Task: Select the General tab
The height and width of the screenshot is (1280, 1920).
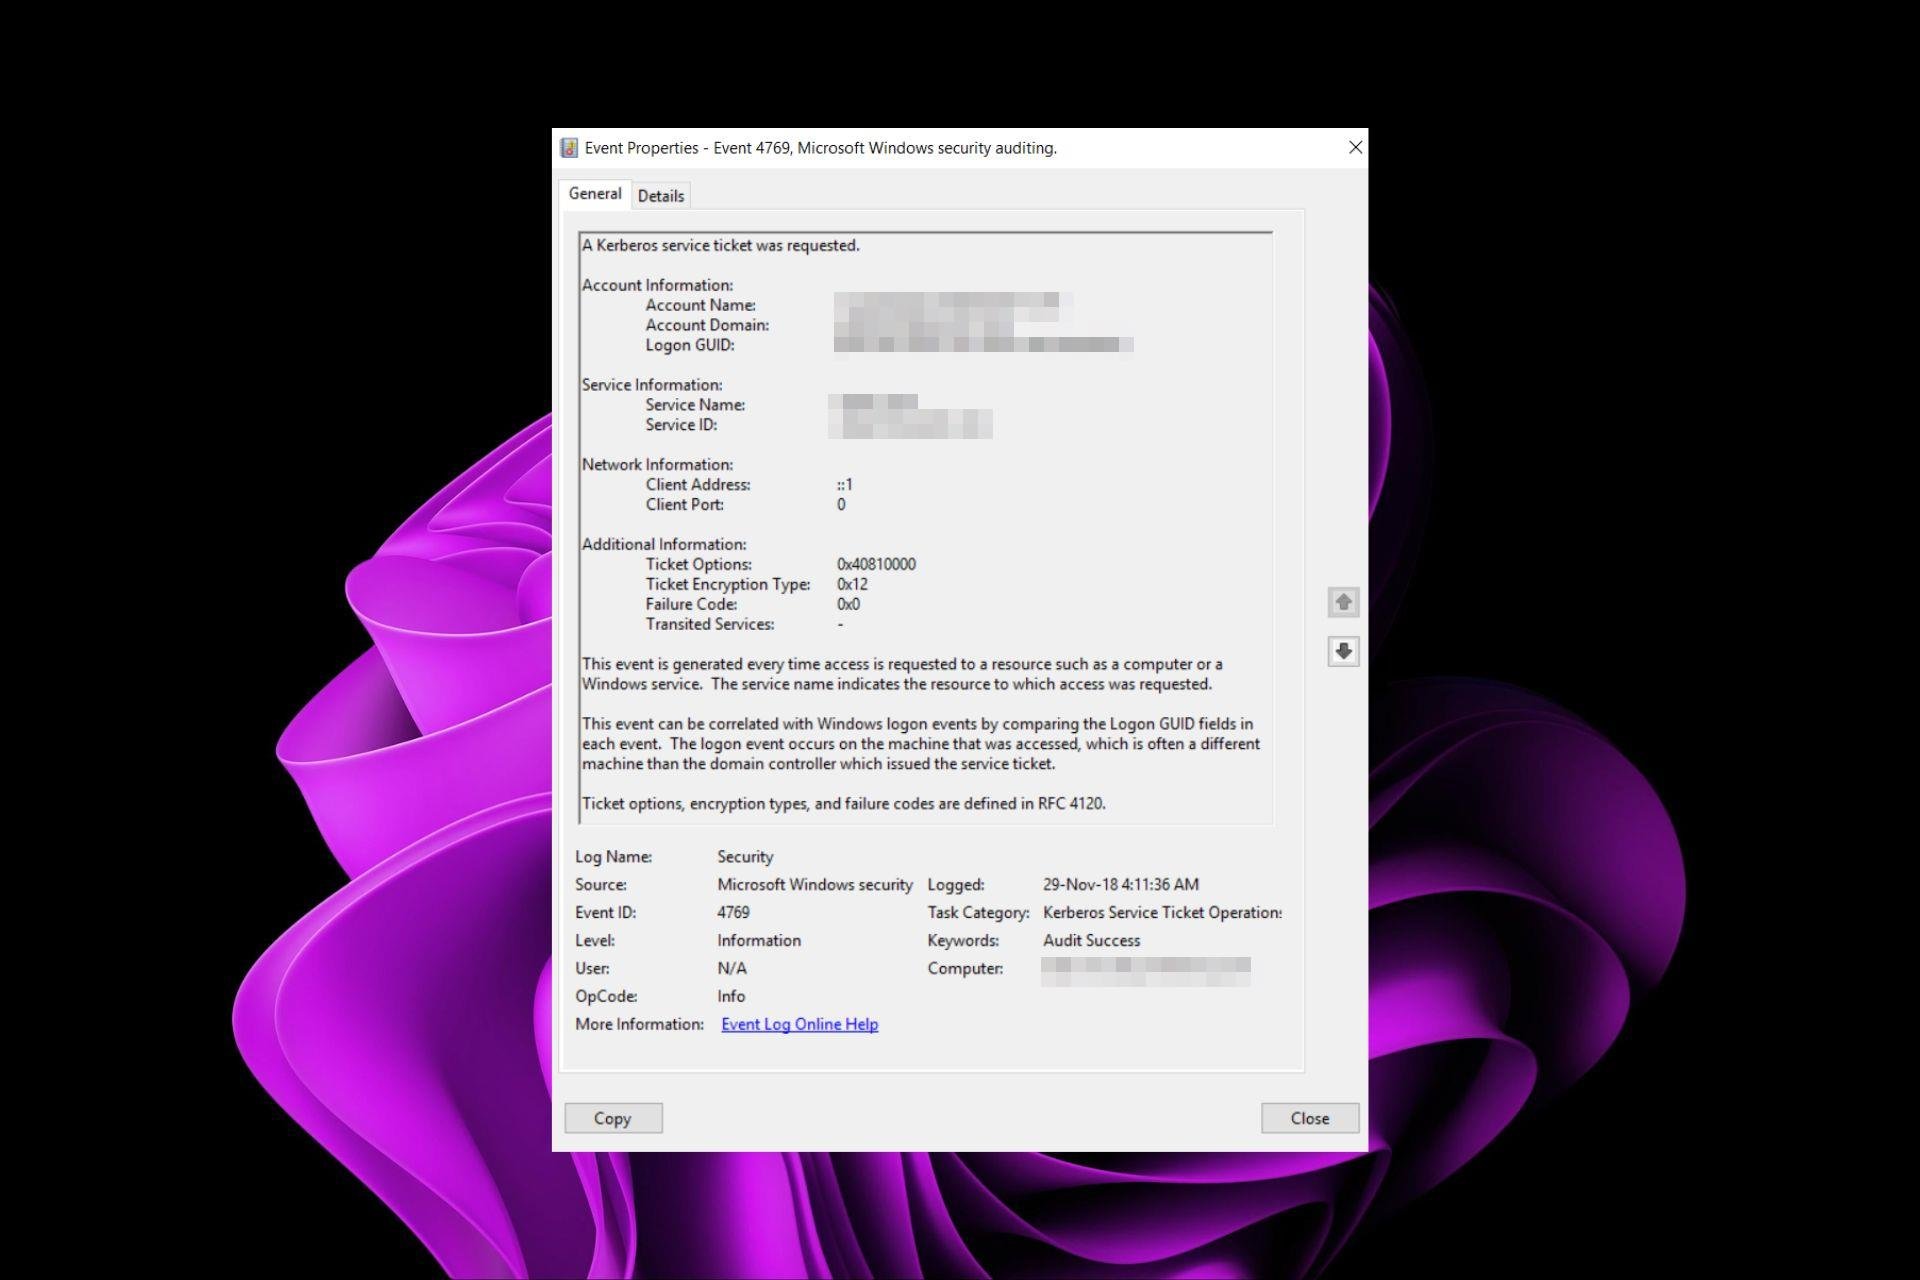Action: (x=595, y=194)
